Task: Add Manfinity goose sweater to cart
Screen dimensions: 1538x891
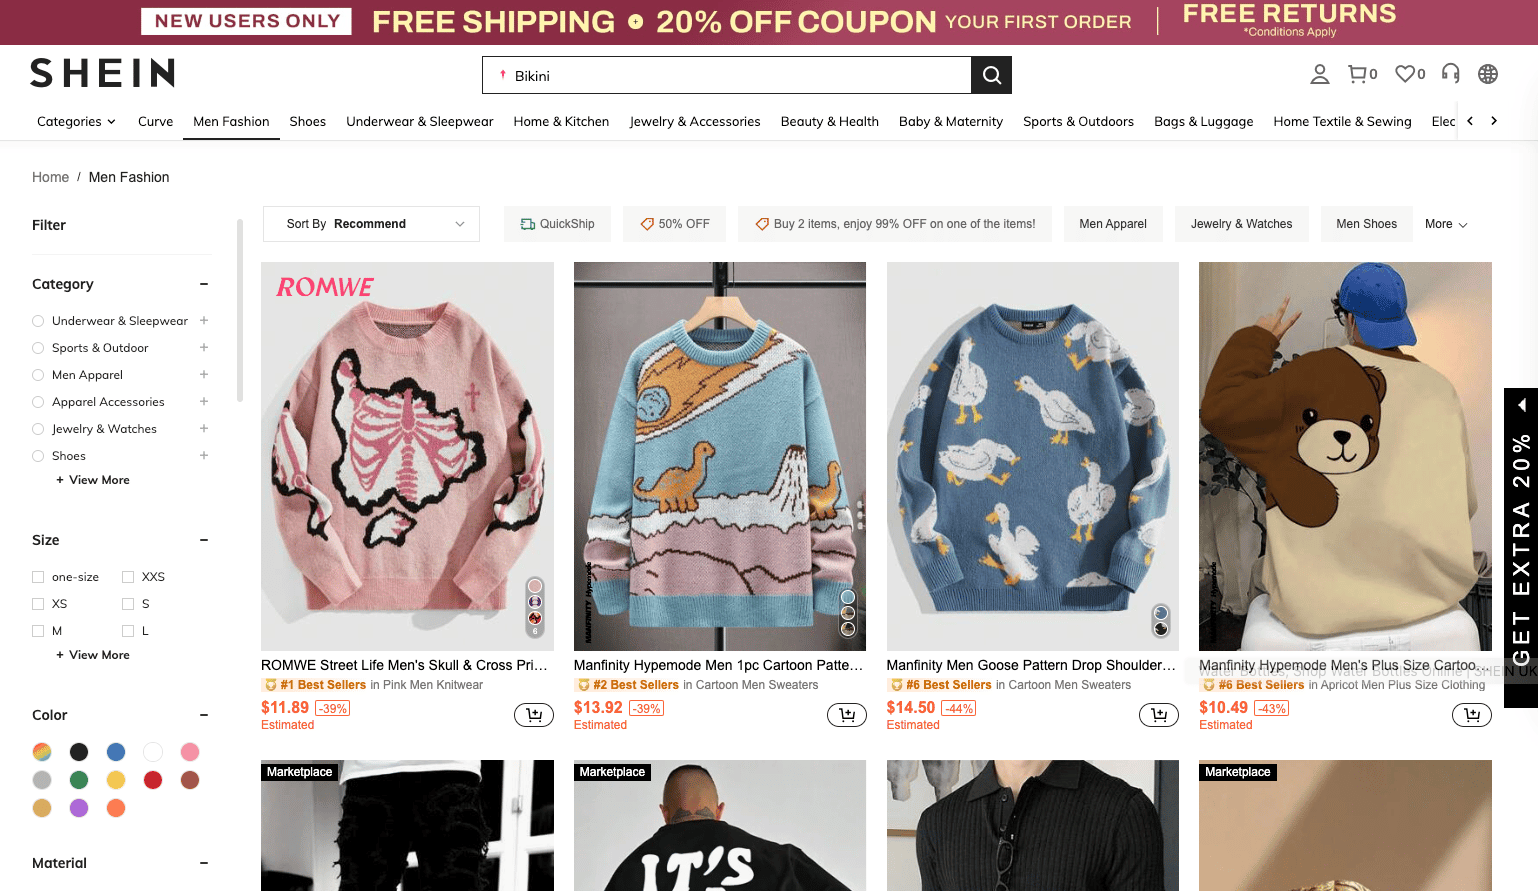Action: [1159, 715]
